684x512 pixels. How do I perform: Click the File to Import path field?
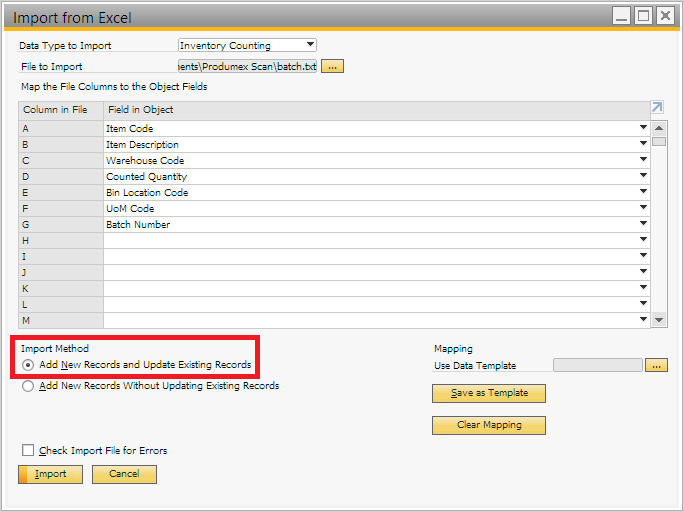tap(247, 66)
